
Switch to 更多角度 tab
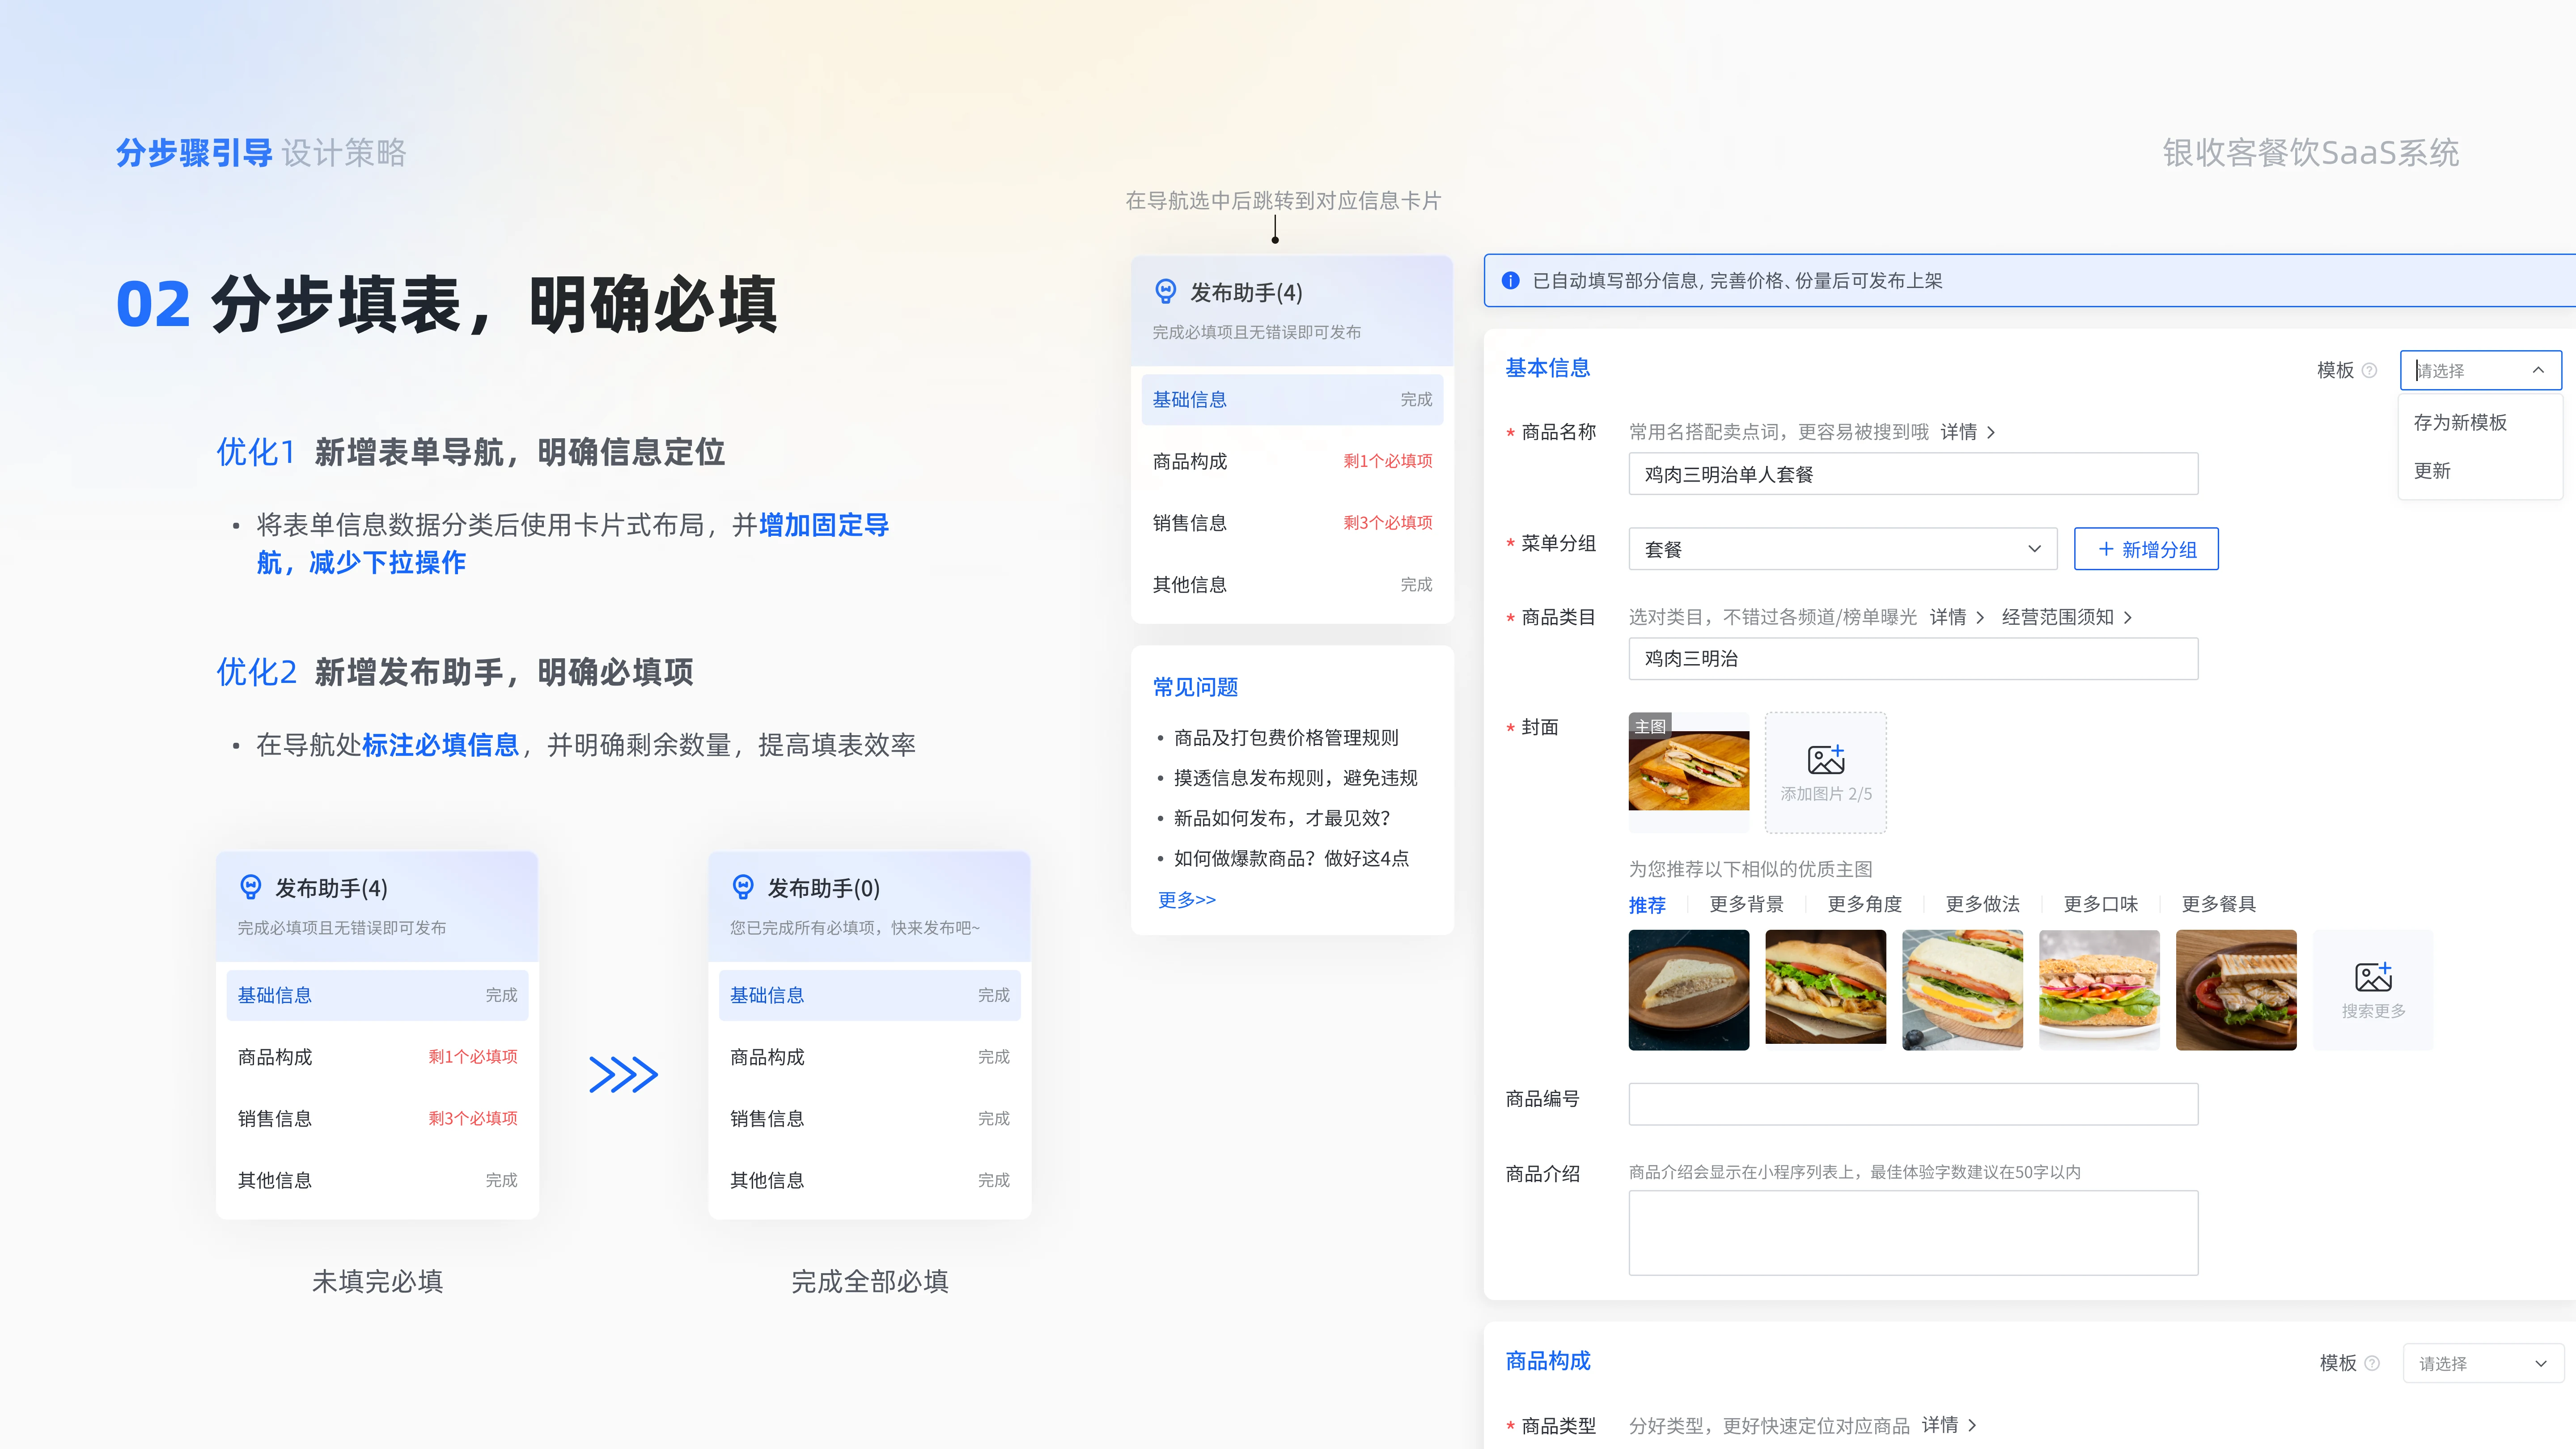click(x=1864, y=904)
